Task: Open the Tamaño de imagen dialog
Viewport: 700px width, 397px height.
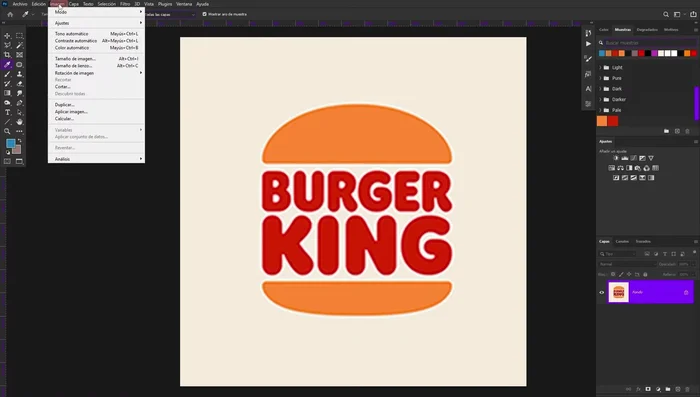Action: click(96, 59)
